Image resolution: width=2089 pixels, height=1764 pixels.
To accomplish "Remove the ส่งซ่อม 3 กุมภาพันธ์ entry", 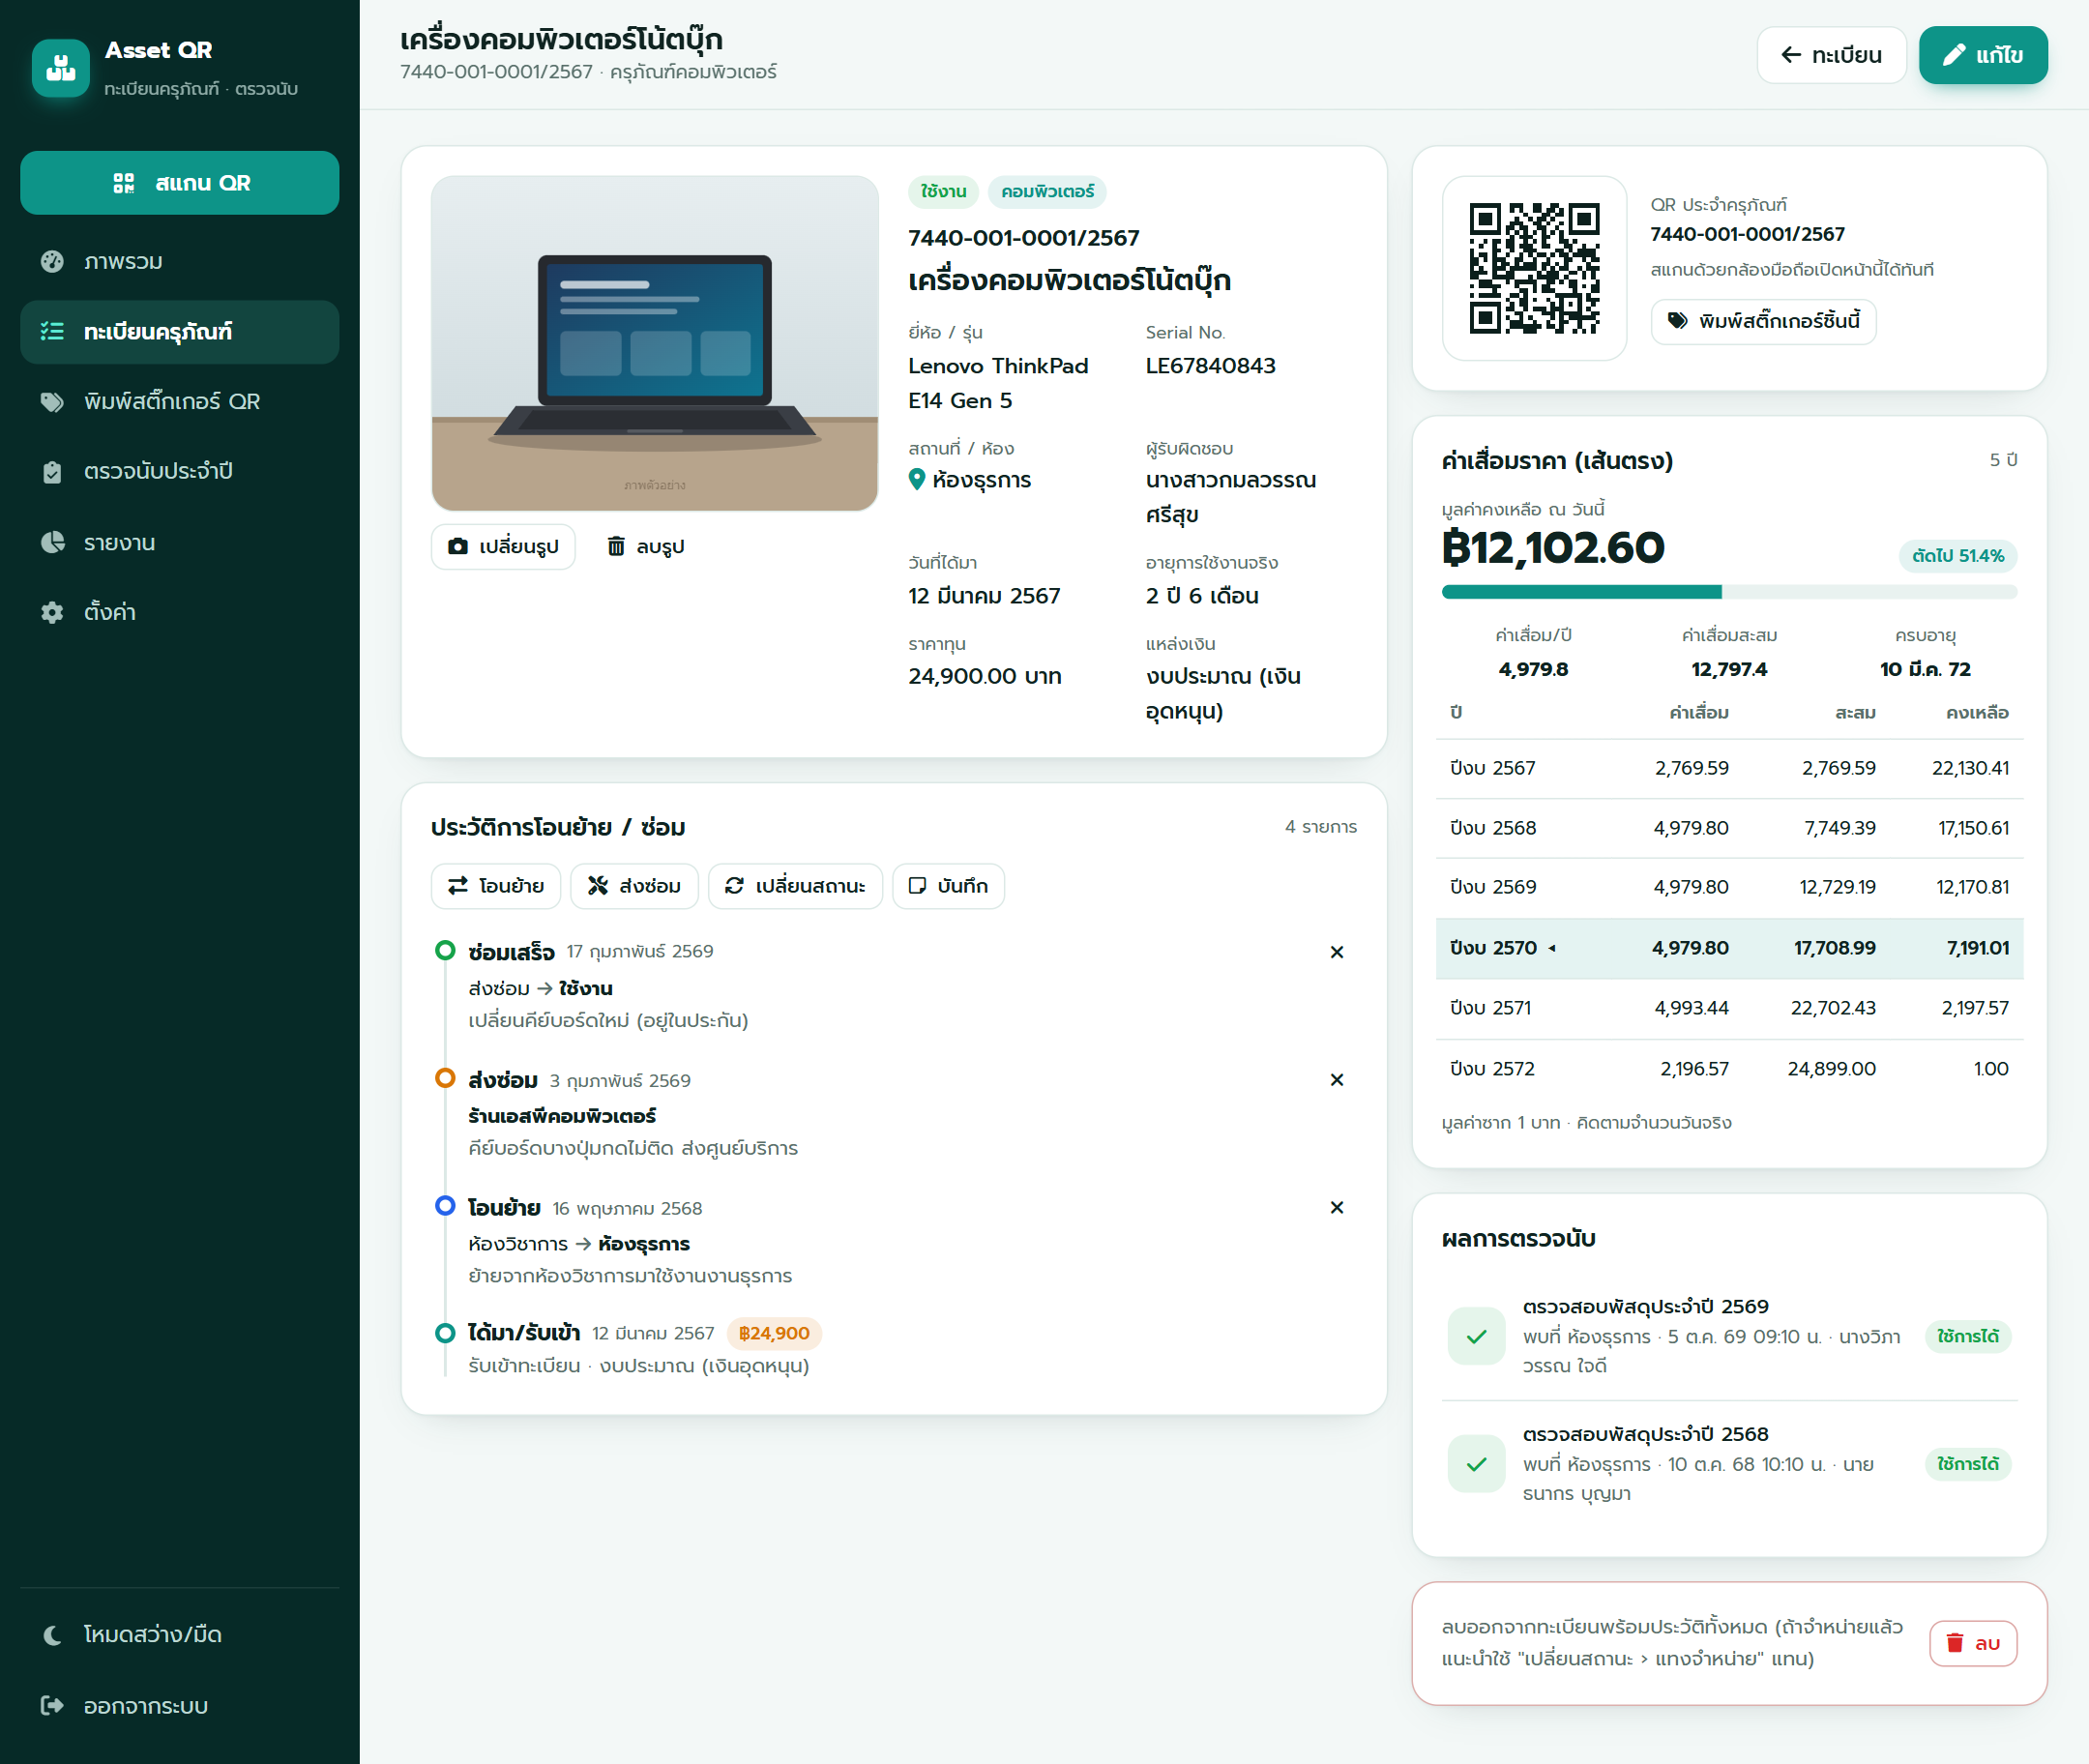I will (x=1337, y=1081).
